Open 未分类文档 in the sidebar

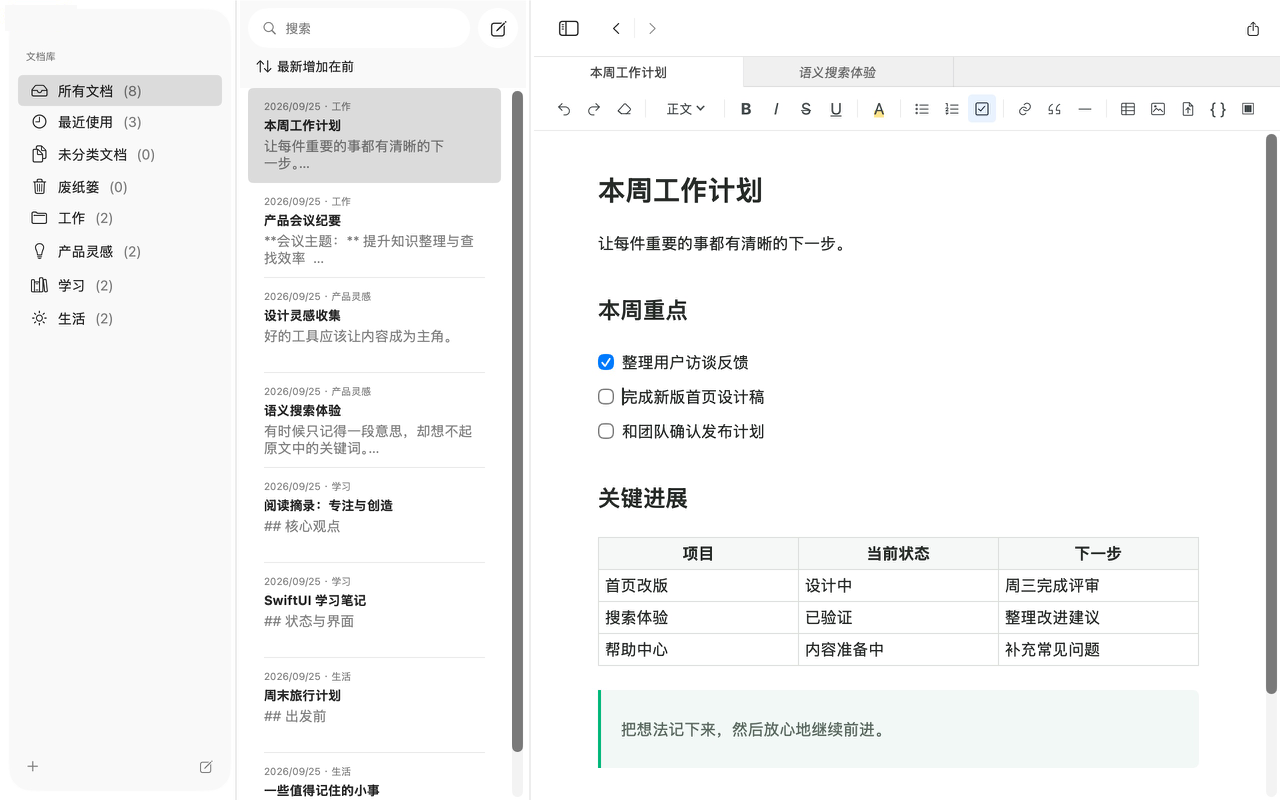point(120,154)
